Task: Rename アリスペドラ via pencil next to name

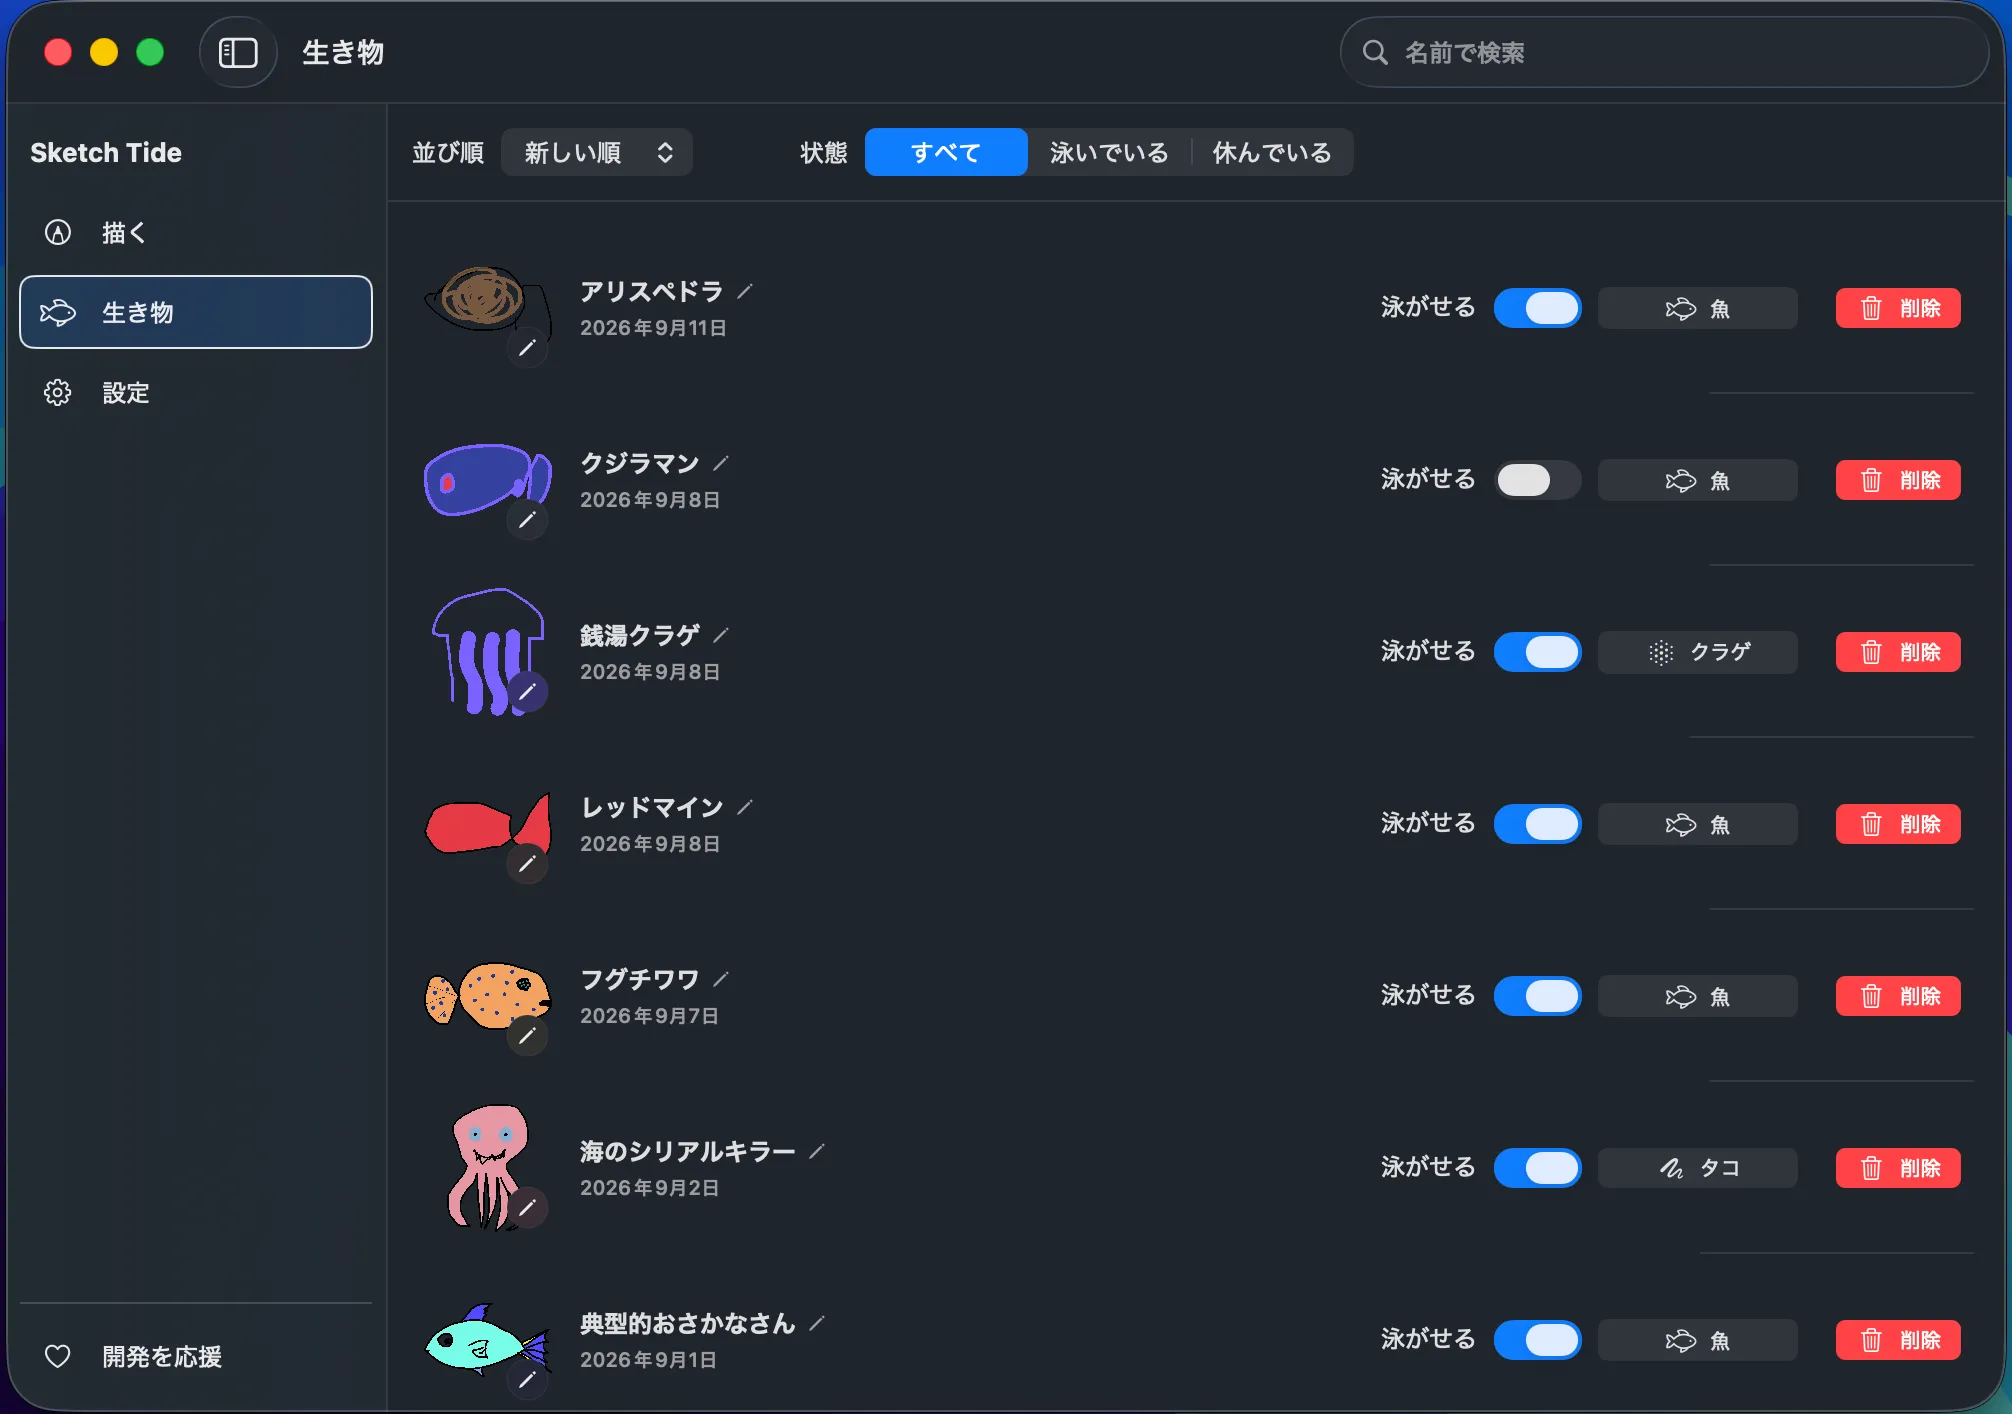Action: (745, 292)
